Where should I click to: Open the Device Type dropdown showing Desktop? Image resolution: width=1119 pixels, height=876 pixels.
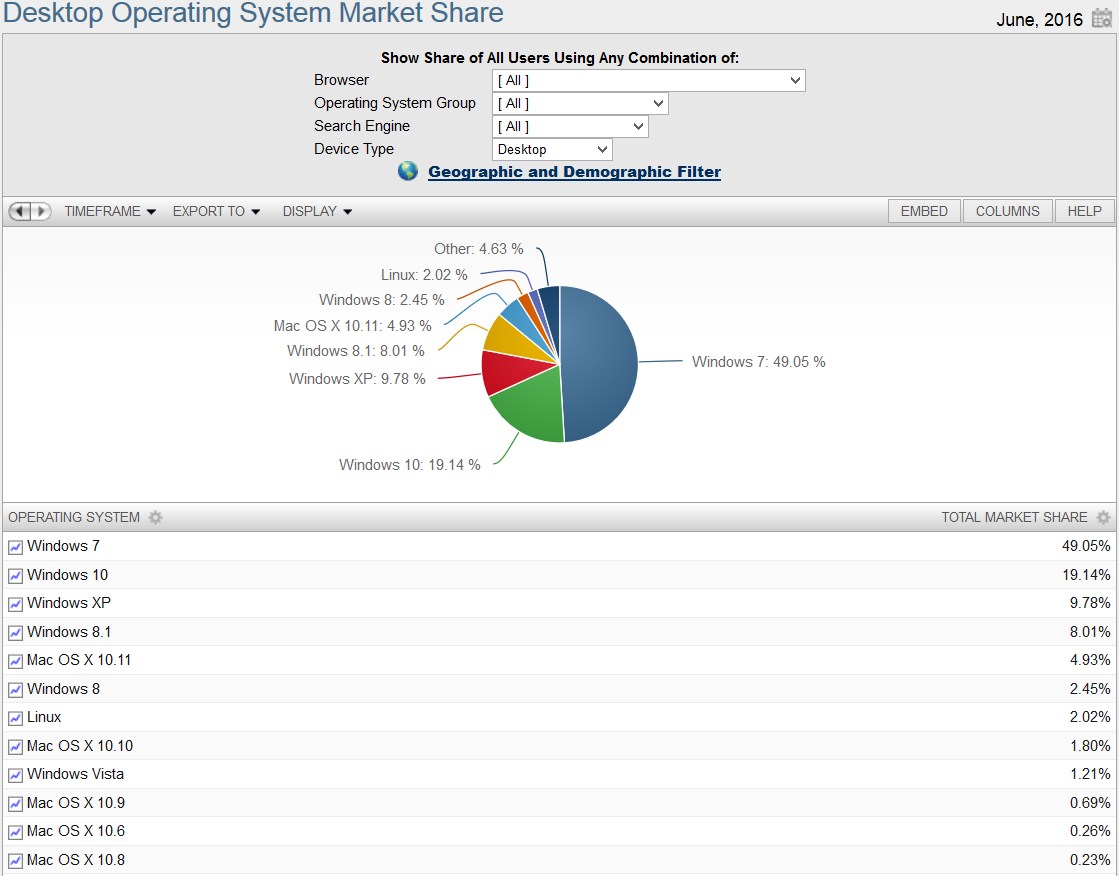pos(552,149)
